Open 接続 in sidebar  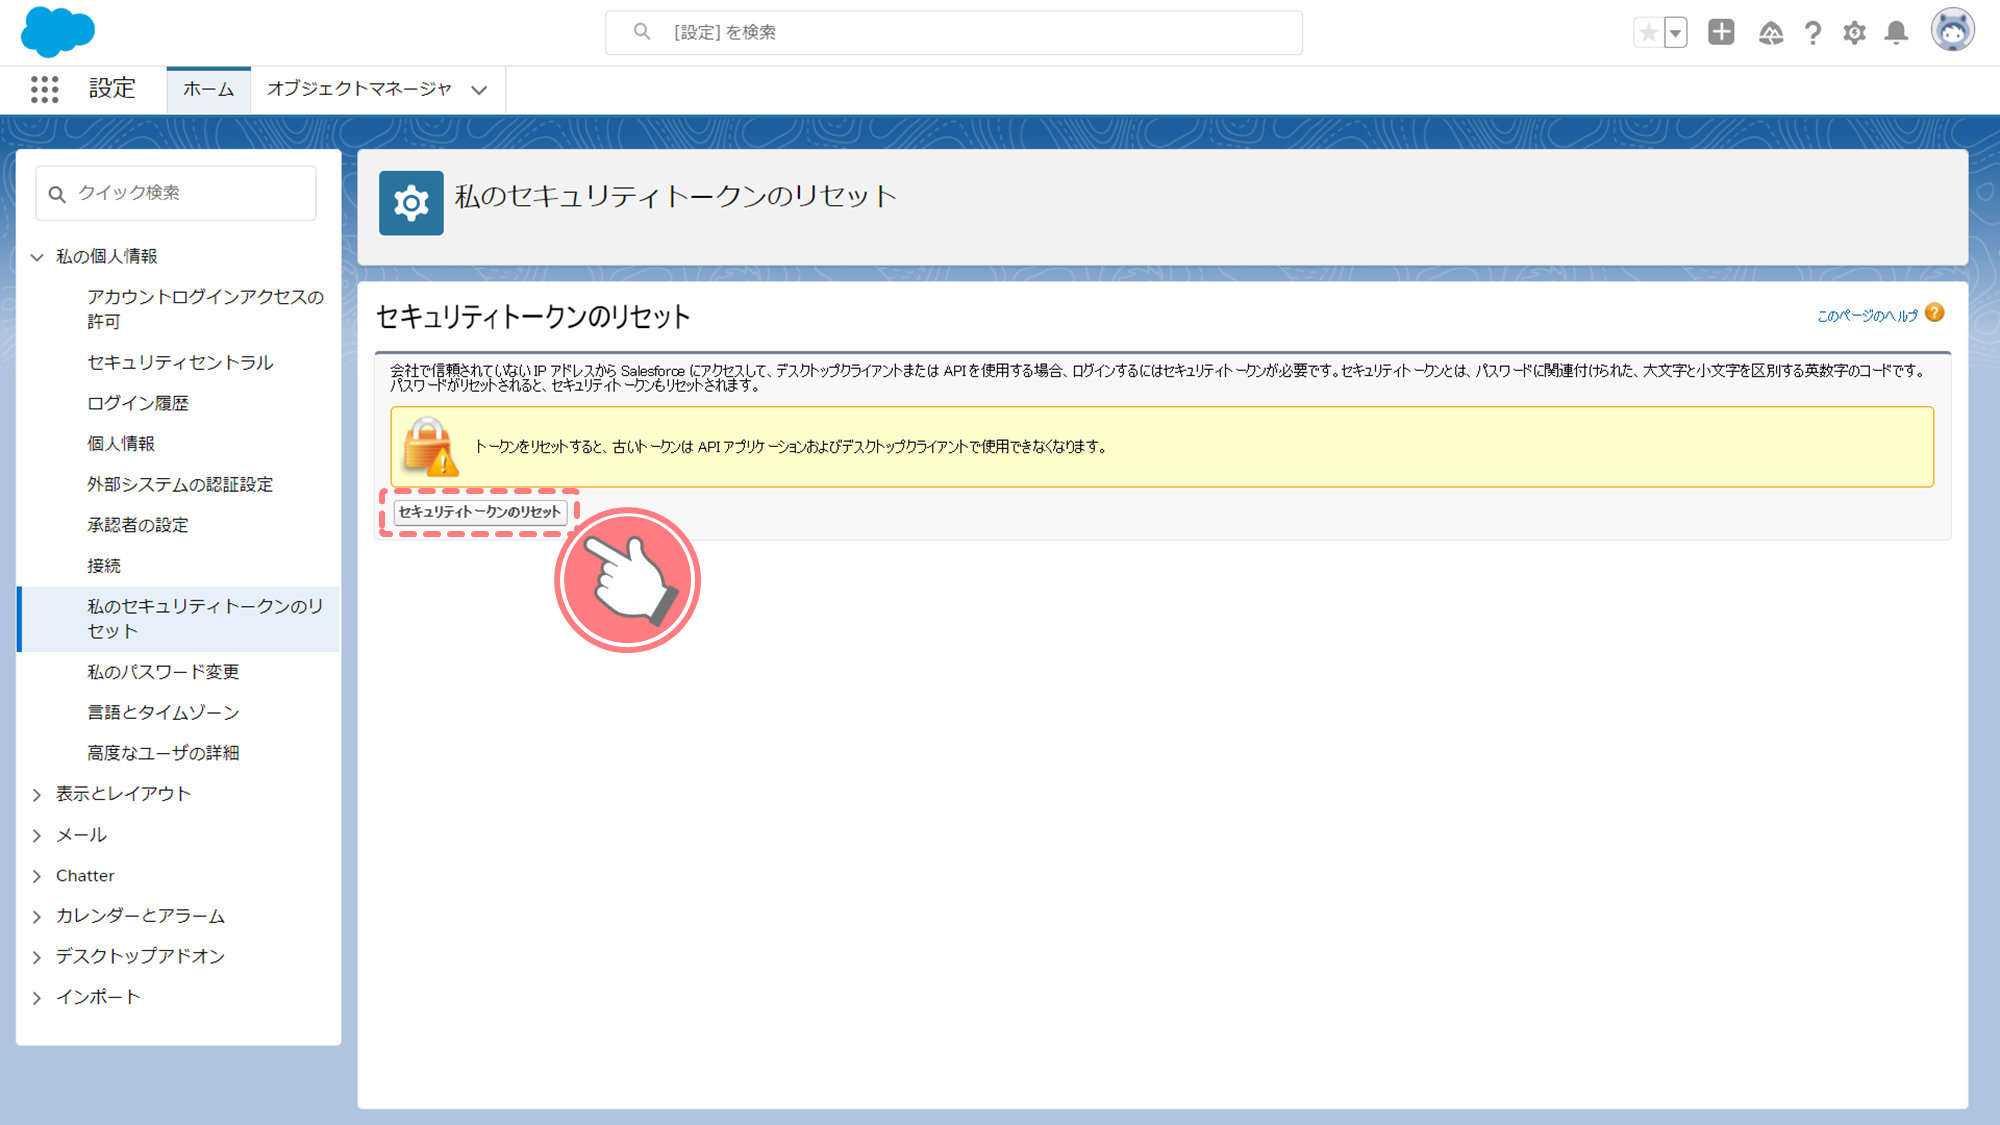pyautogui.click(x=104, y=566)
